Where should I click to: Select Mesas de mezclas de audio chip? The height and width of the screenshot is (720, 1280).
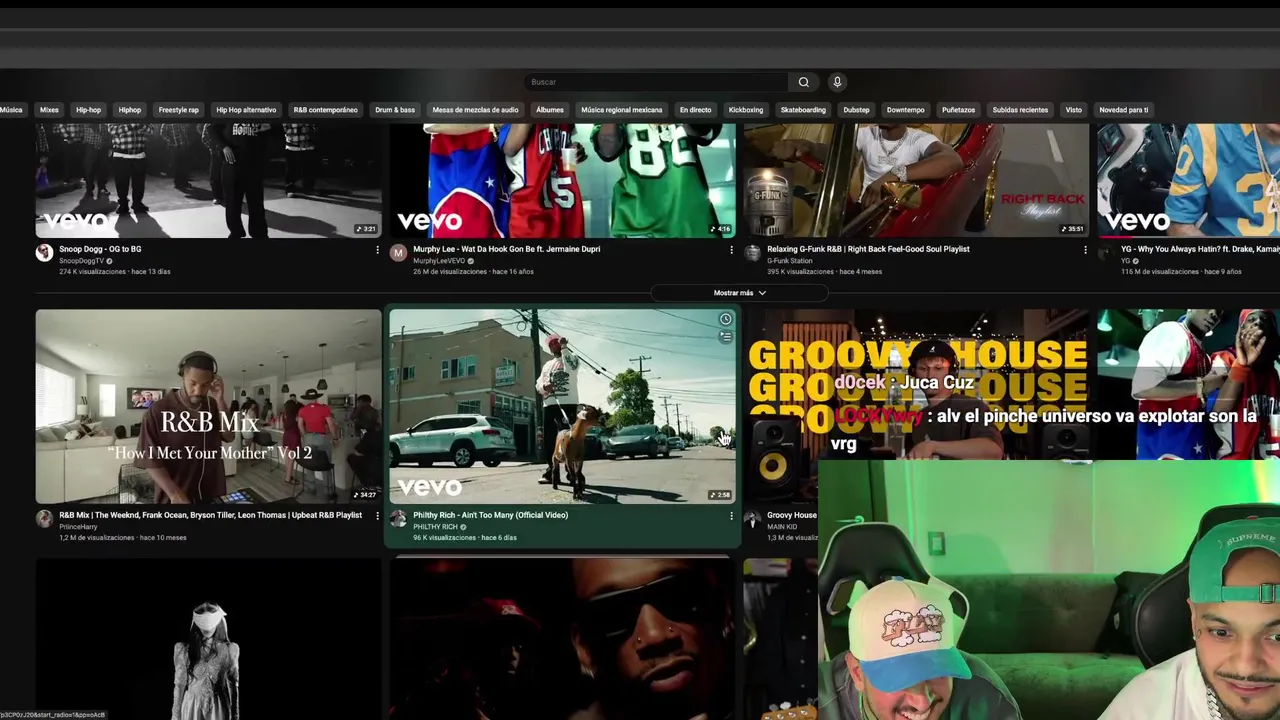click(475, 110)
